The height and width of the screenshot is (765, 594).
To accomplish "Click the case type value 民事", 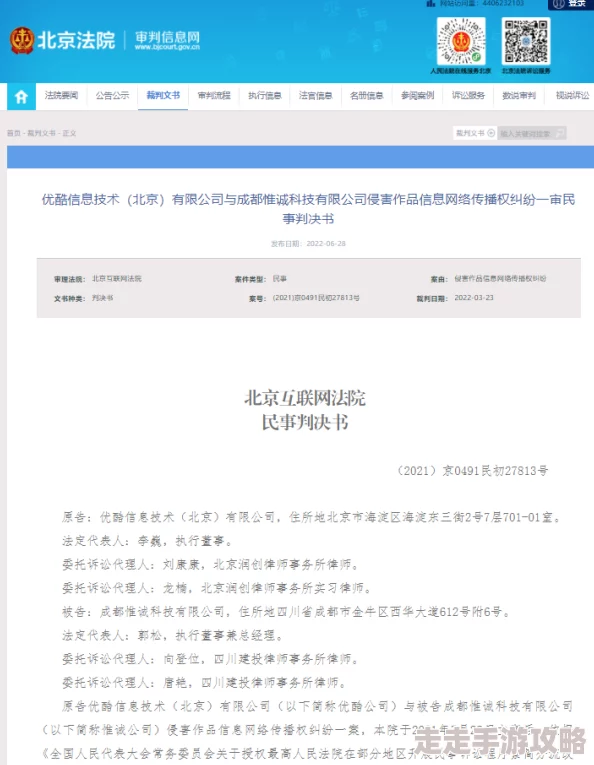I will tap(279, 279).
